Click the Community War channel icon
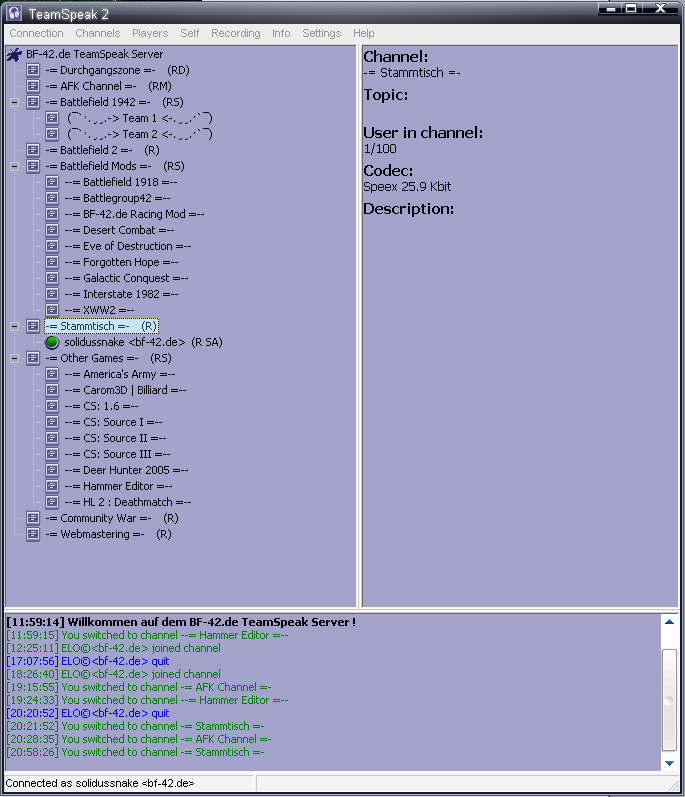The width and height of the screenshot is (685, 797). [x=33, y=518]
